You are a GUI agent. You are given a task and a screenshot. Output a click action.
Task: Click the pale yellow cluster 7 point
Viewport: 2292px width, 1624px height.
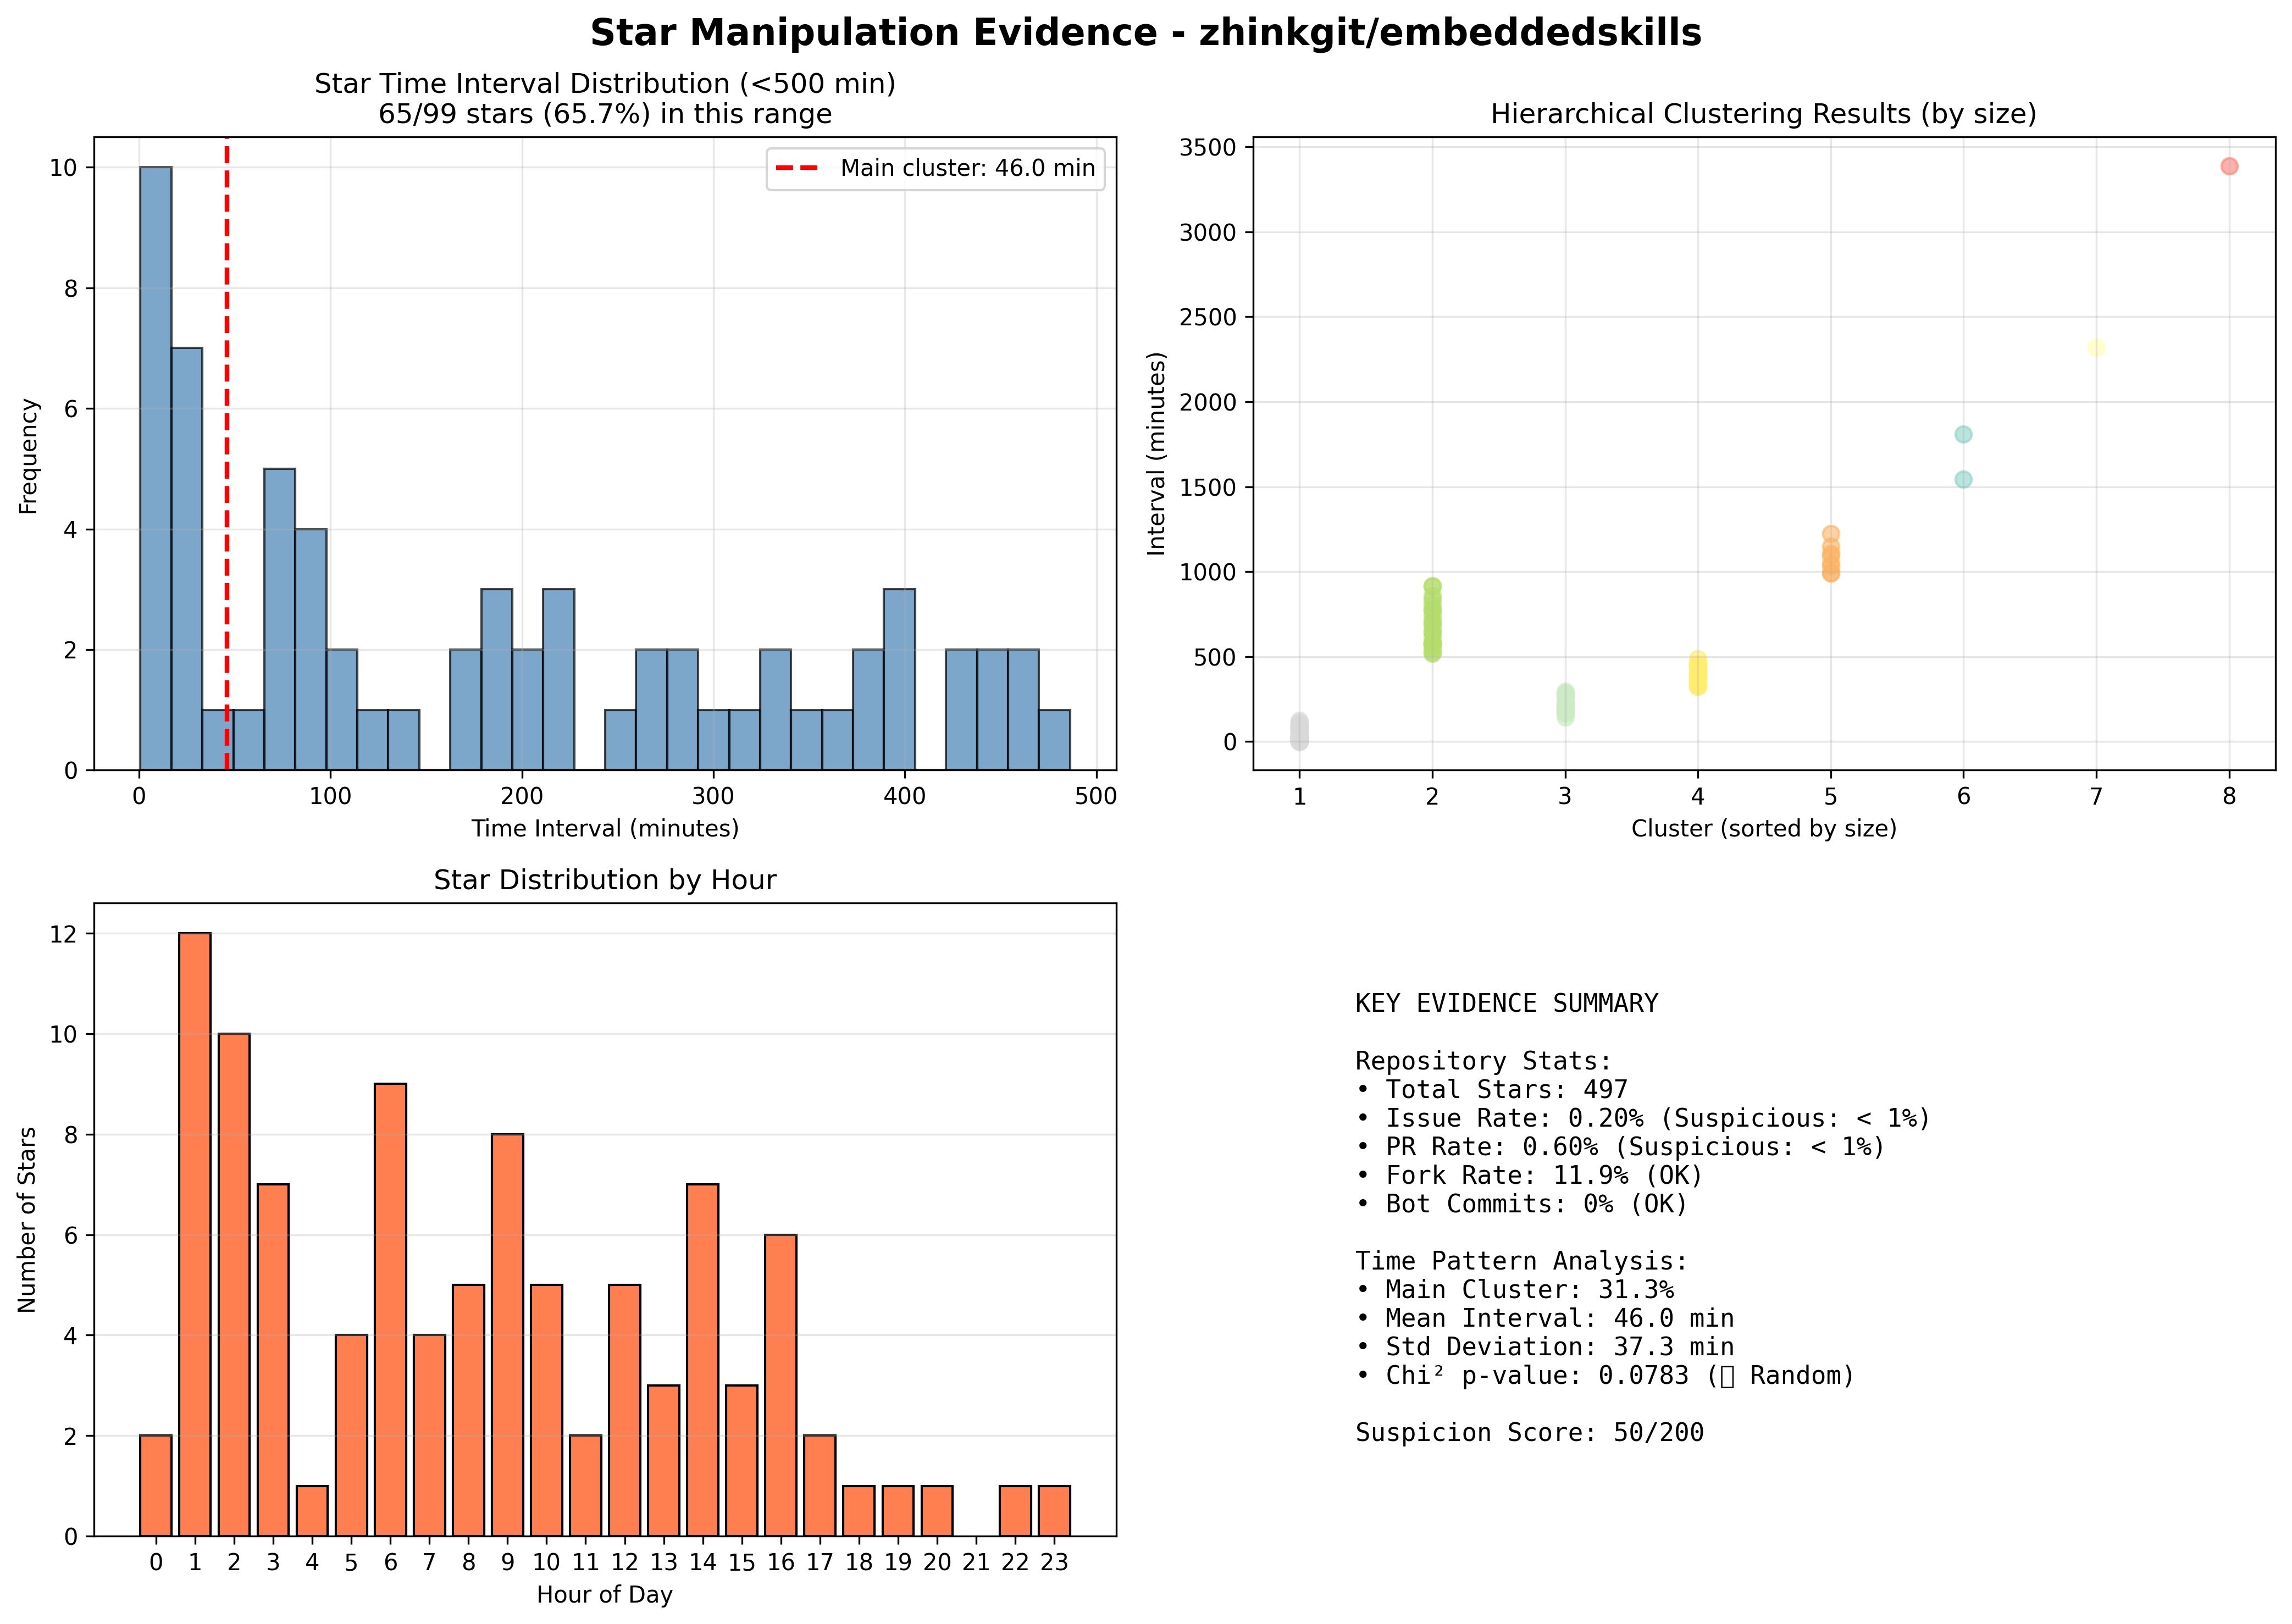click(x=2096, y=348)
